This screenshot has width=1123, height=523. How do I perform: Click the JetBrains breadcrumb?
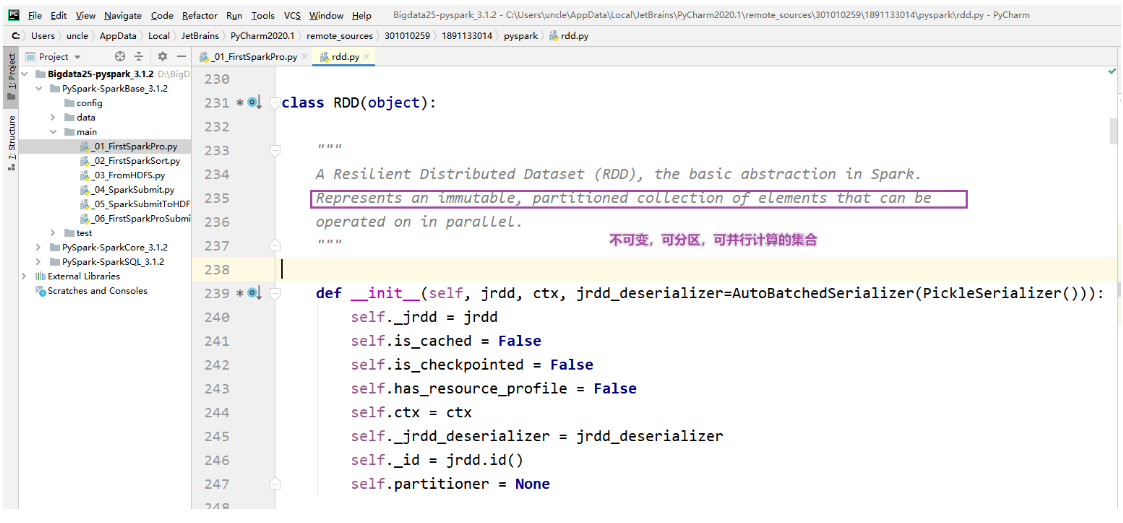click(x=199, y=36)
